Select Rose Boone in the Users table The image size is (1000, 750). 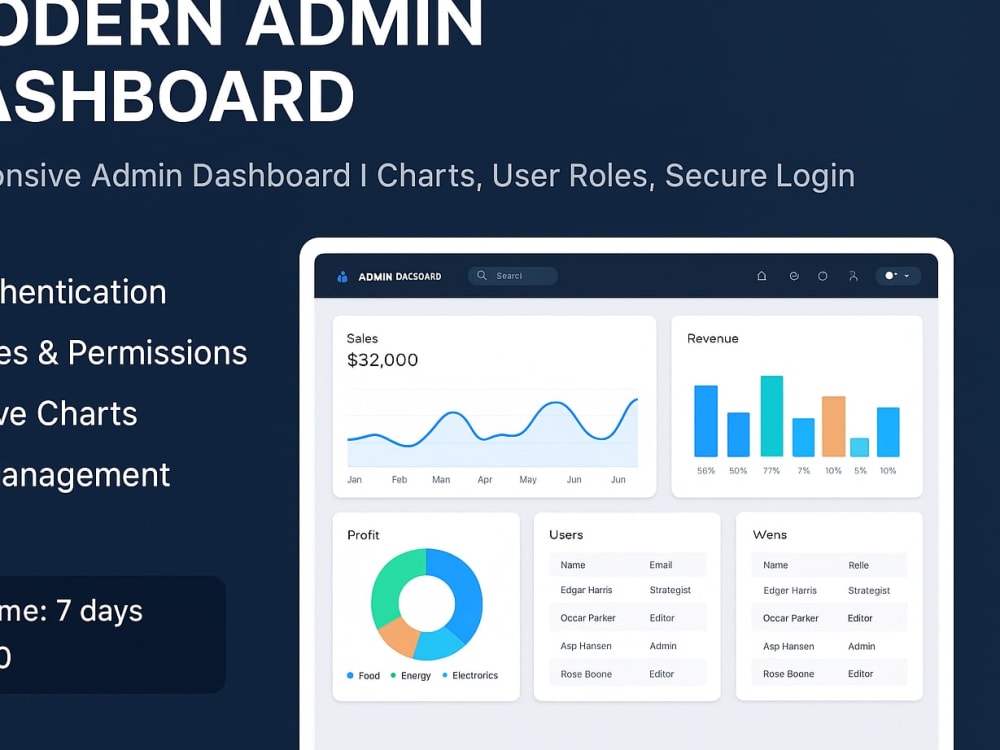click(x=586, y=674)
